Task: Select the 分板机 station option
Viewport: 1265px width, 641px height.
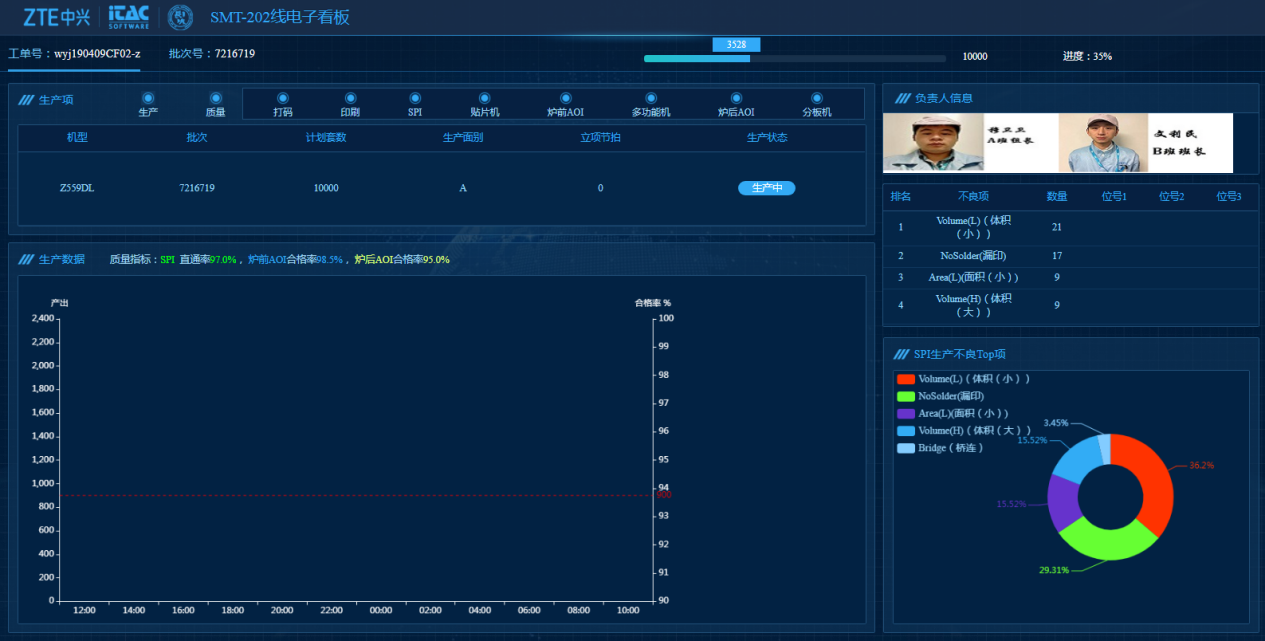Action: click(817, 98)
